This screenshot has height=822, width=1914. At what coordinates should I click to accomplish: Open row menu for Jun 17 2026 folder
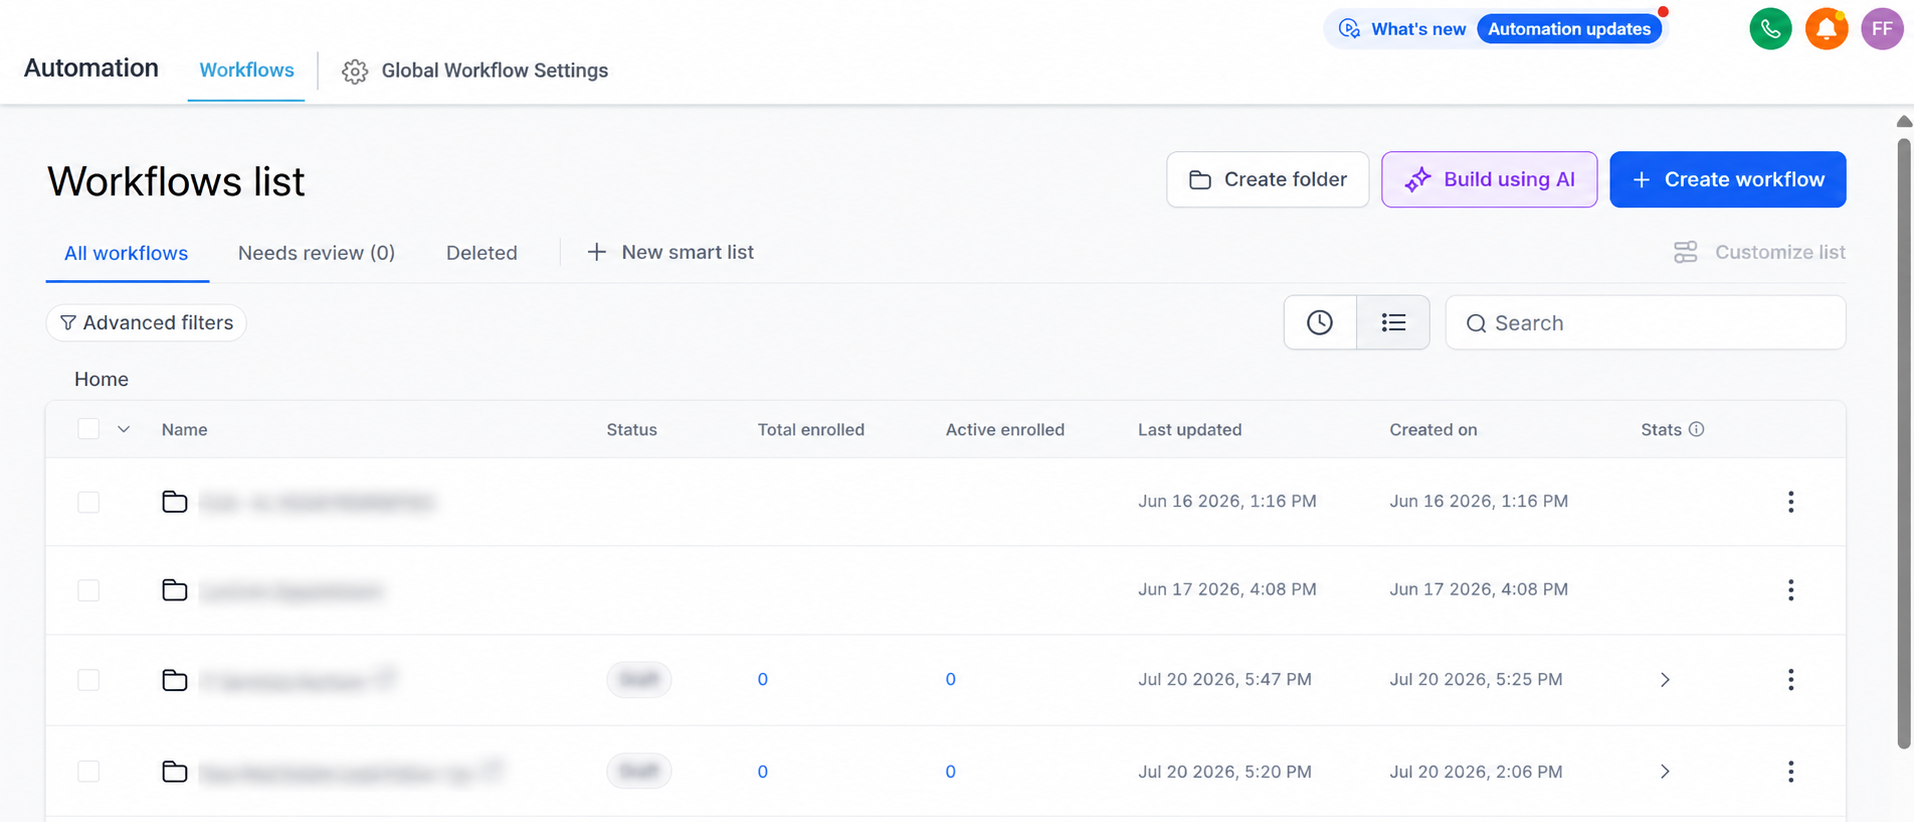(x=1790, y=590)
